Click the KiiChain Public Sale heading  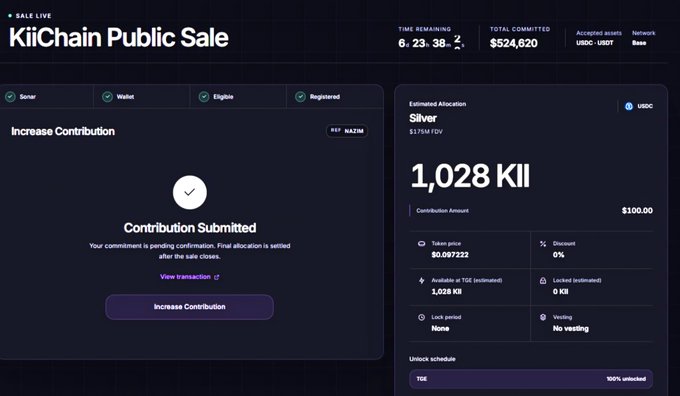(x=118, y=37)
